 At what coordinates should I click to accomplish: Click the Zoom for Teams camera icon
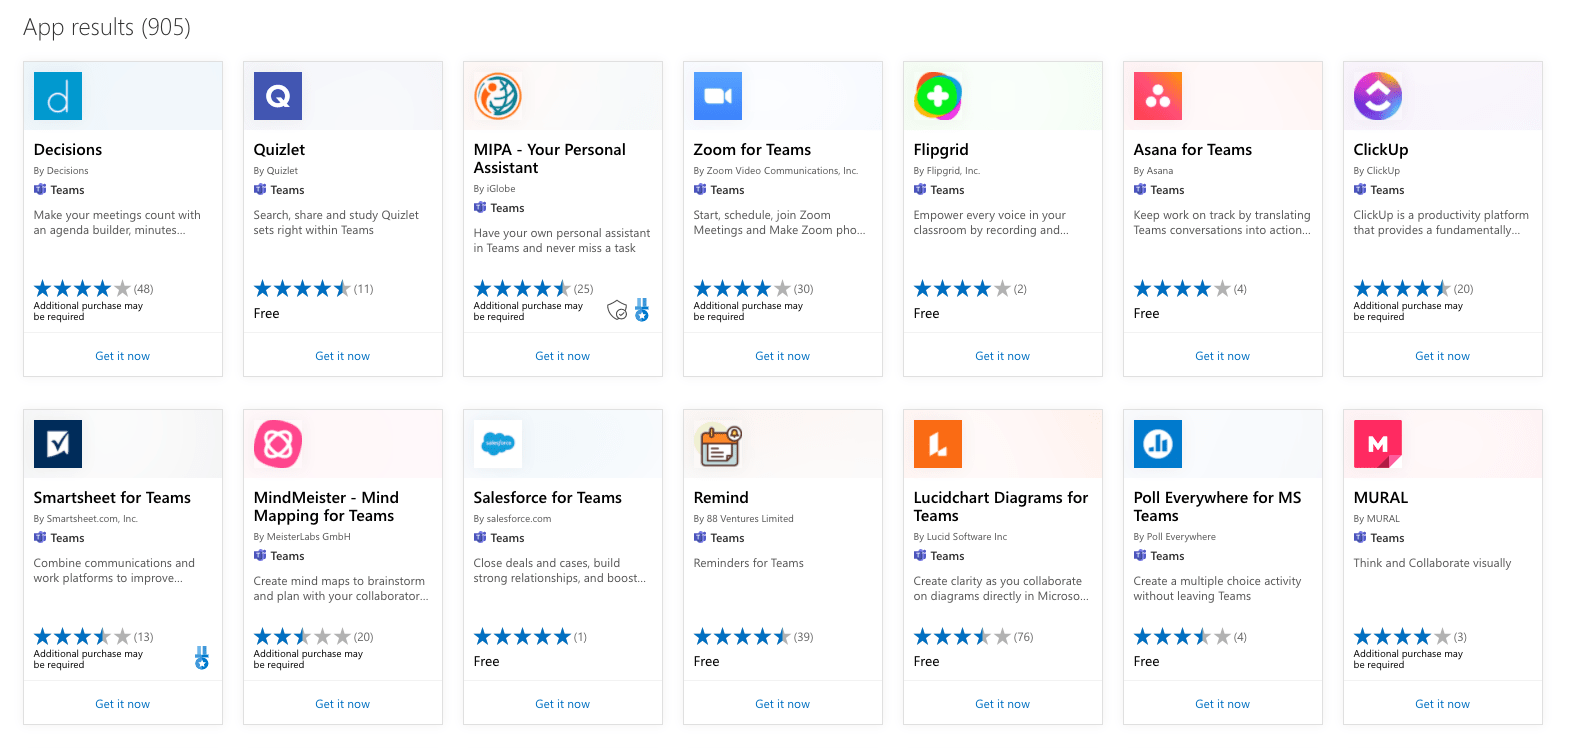coord(717,96)
